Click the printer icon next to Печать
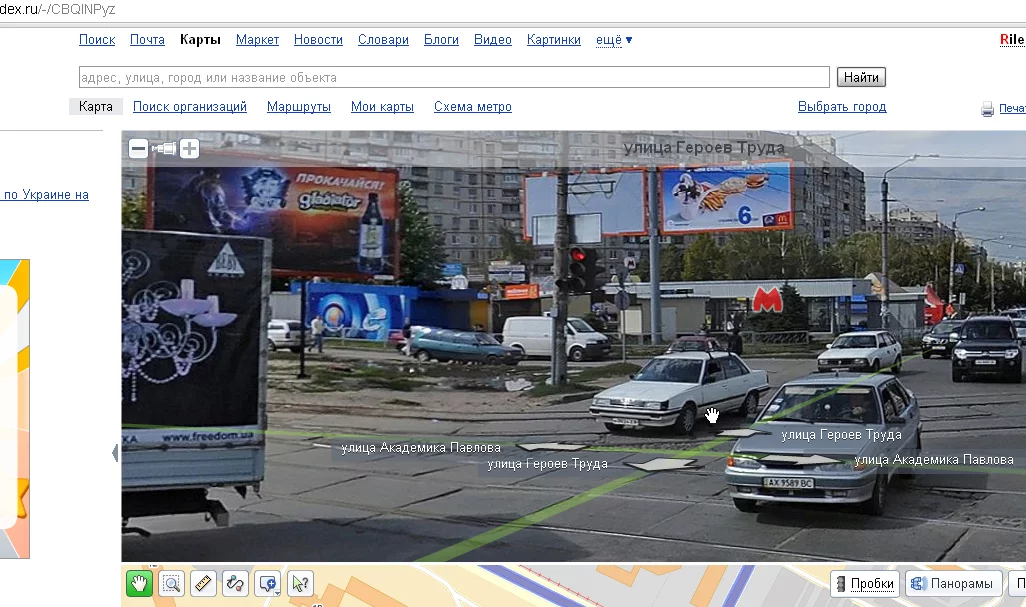 987,109
